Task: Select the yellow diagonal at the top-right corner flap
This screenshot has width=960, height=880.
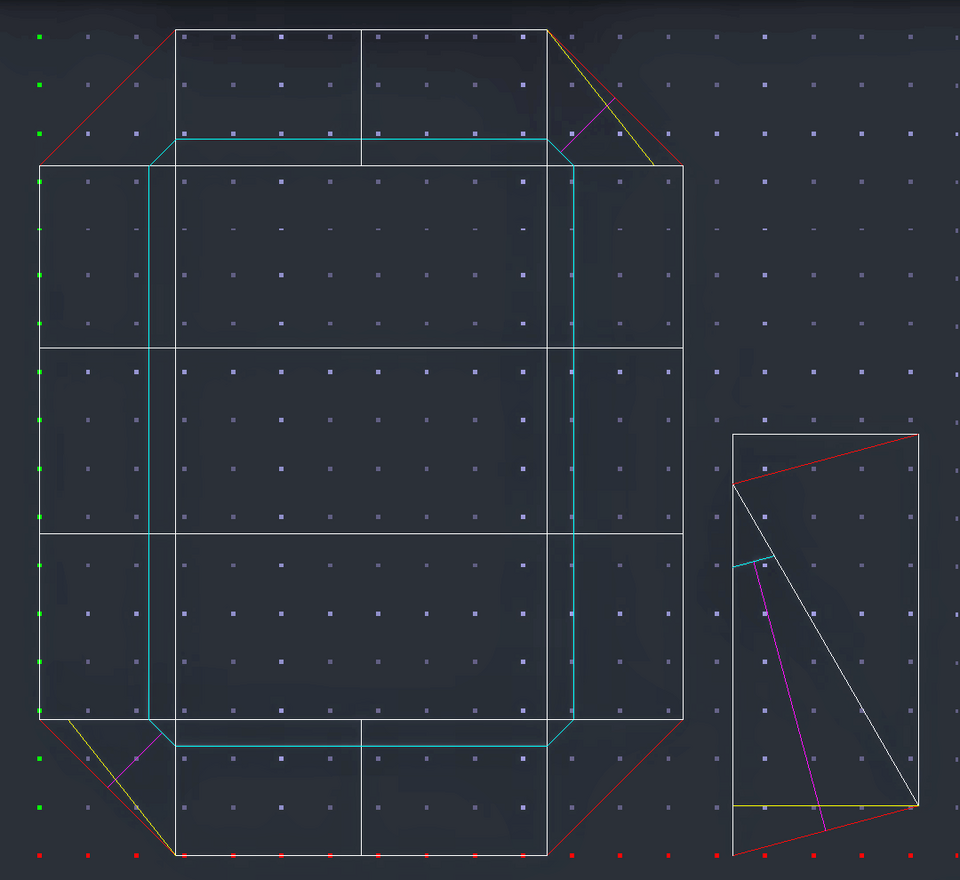Action: click(601, 97)
